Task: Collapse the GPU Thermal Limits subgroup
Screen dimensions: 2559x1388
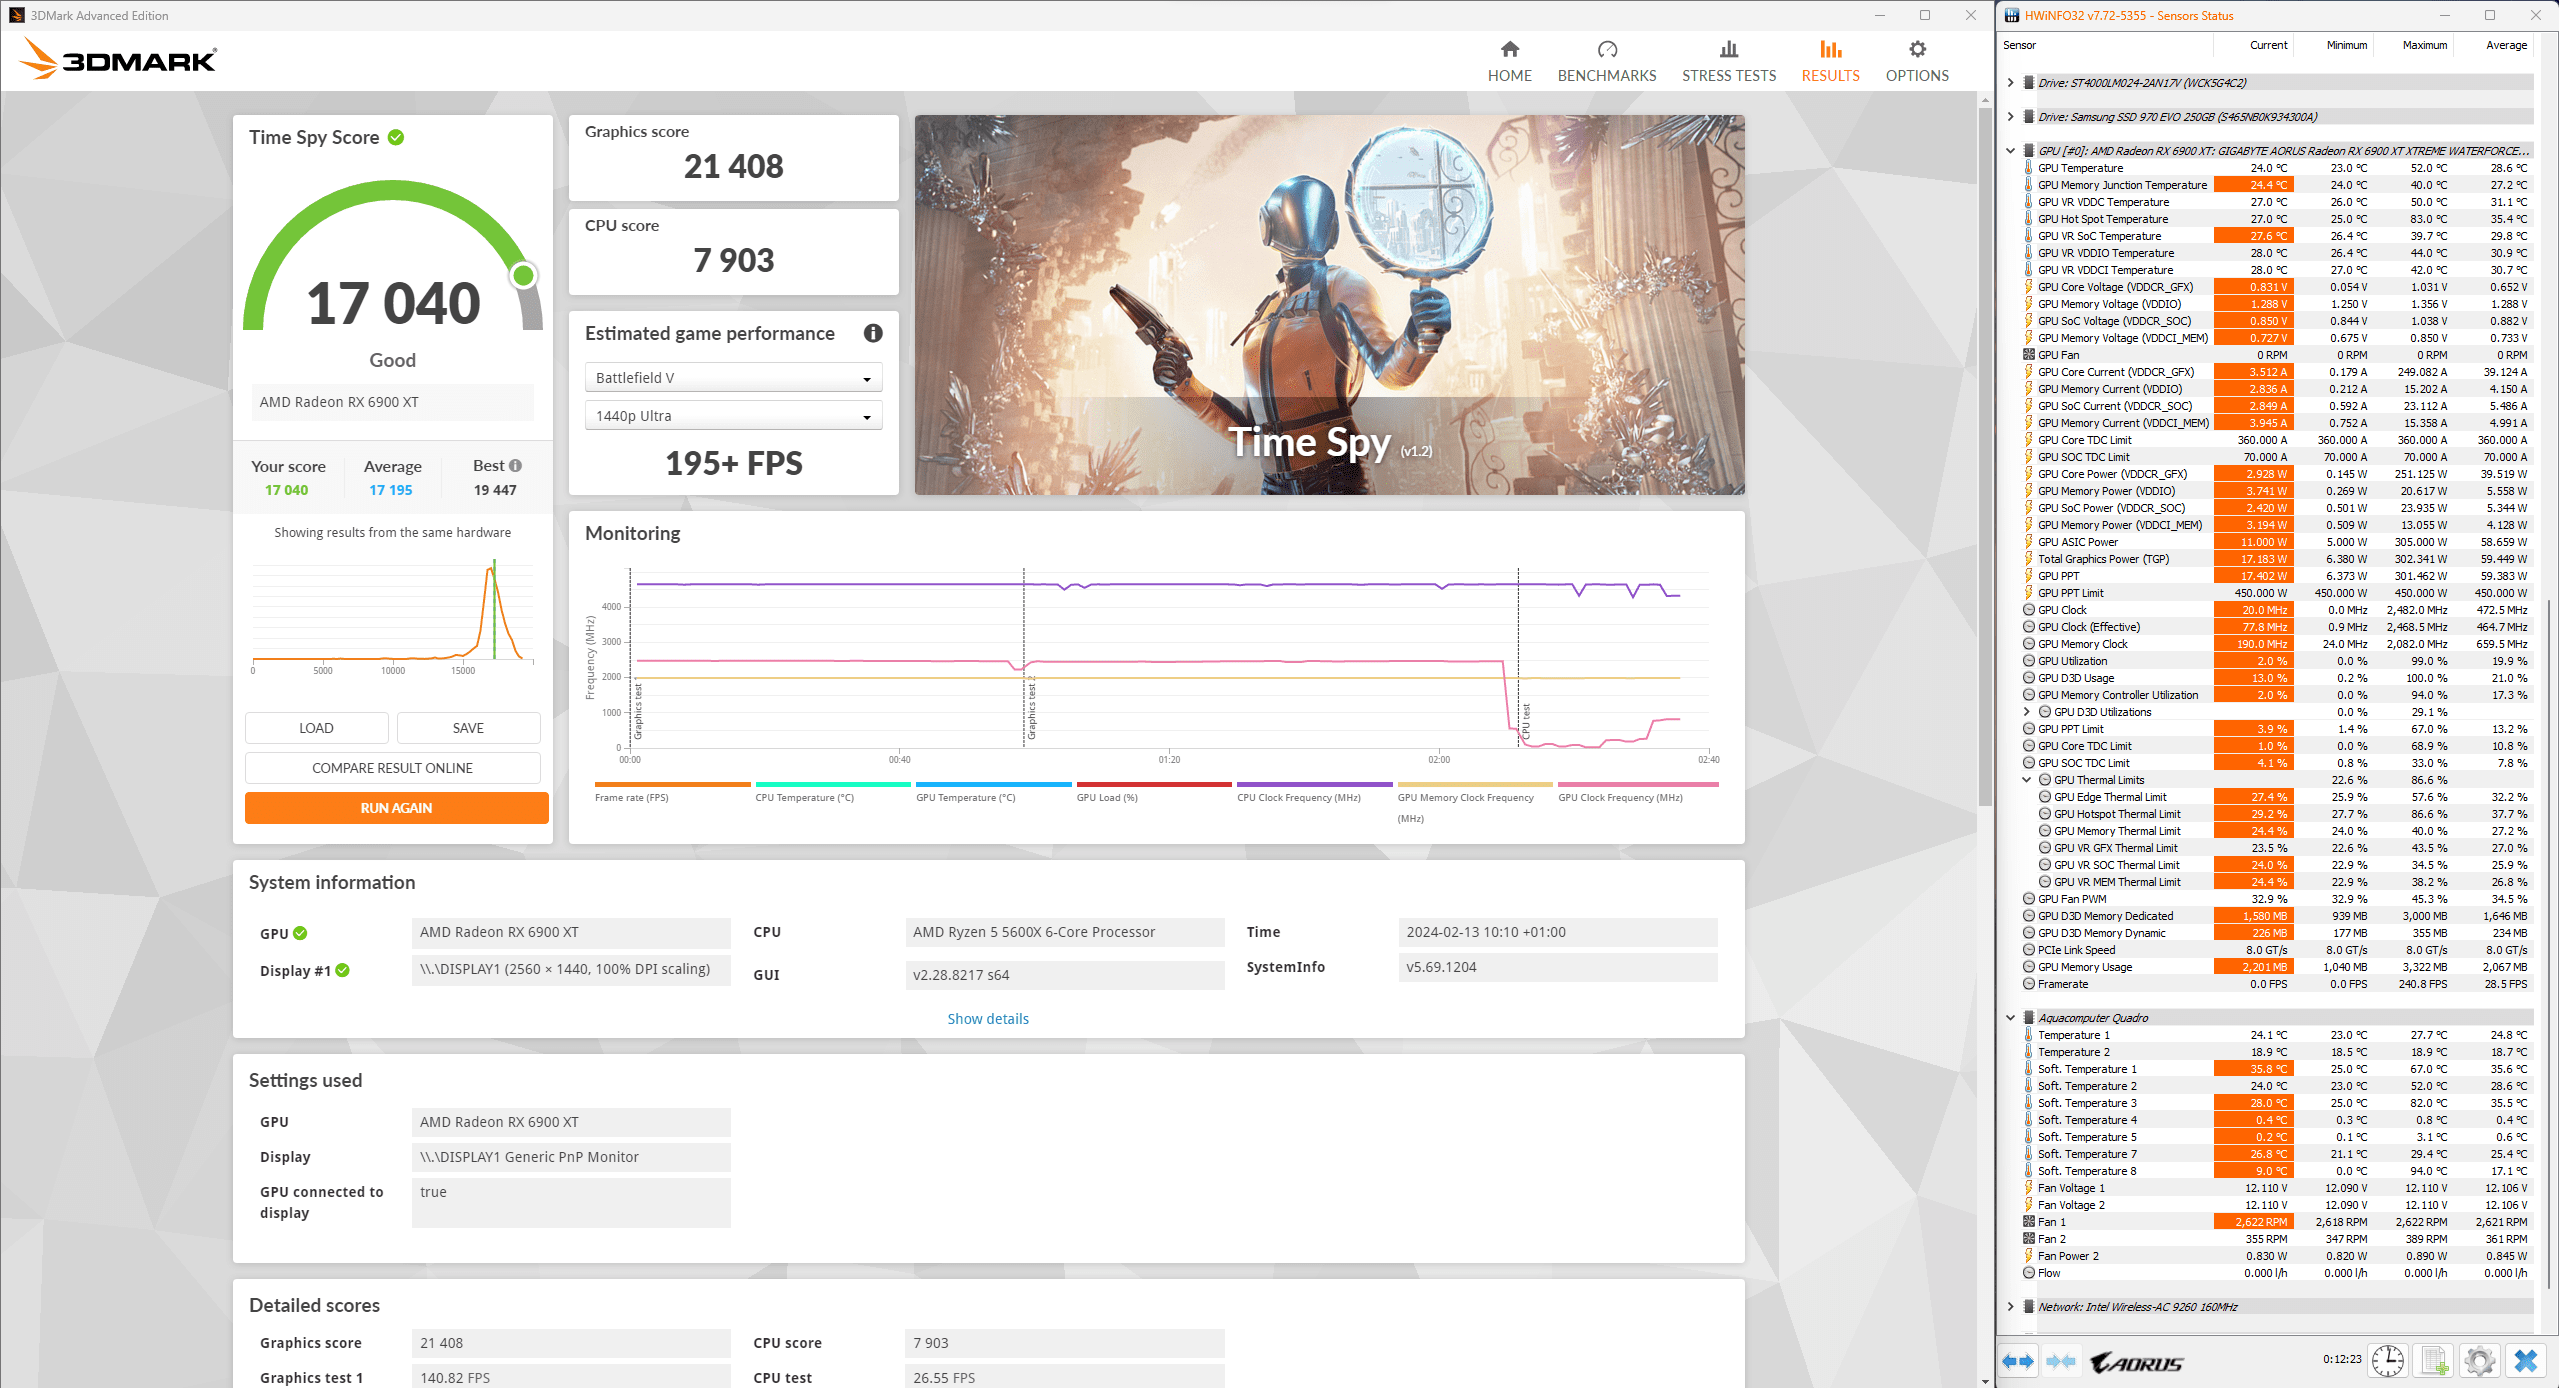Action: pyautogui.click(x=2027, y=780)
